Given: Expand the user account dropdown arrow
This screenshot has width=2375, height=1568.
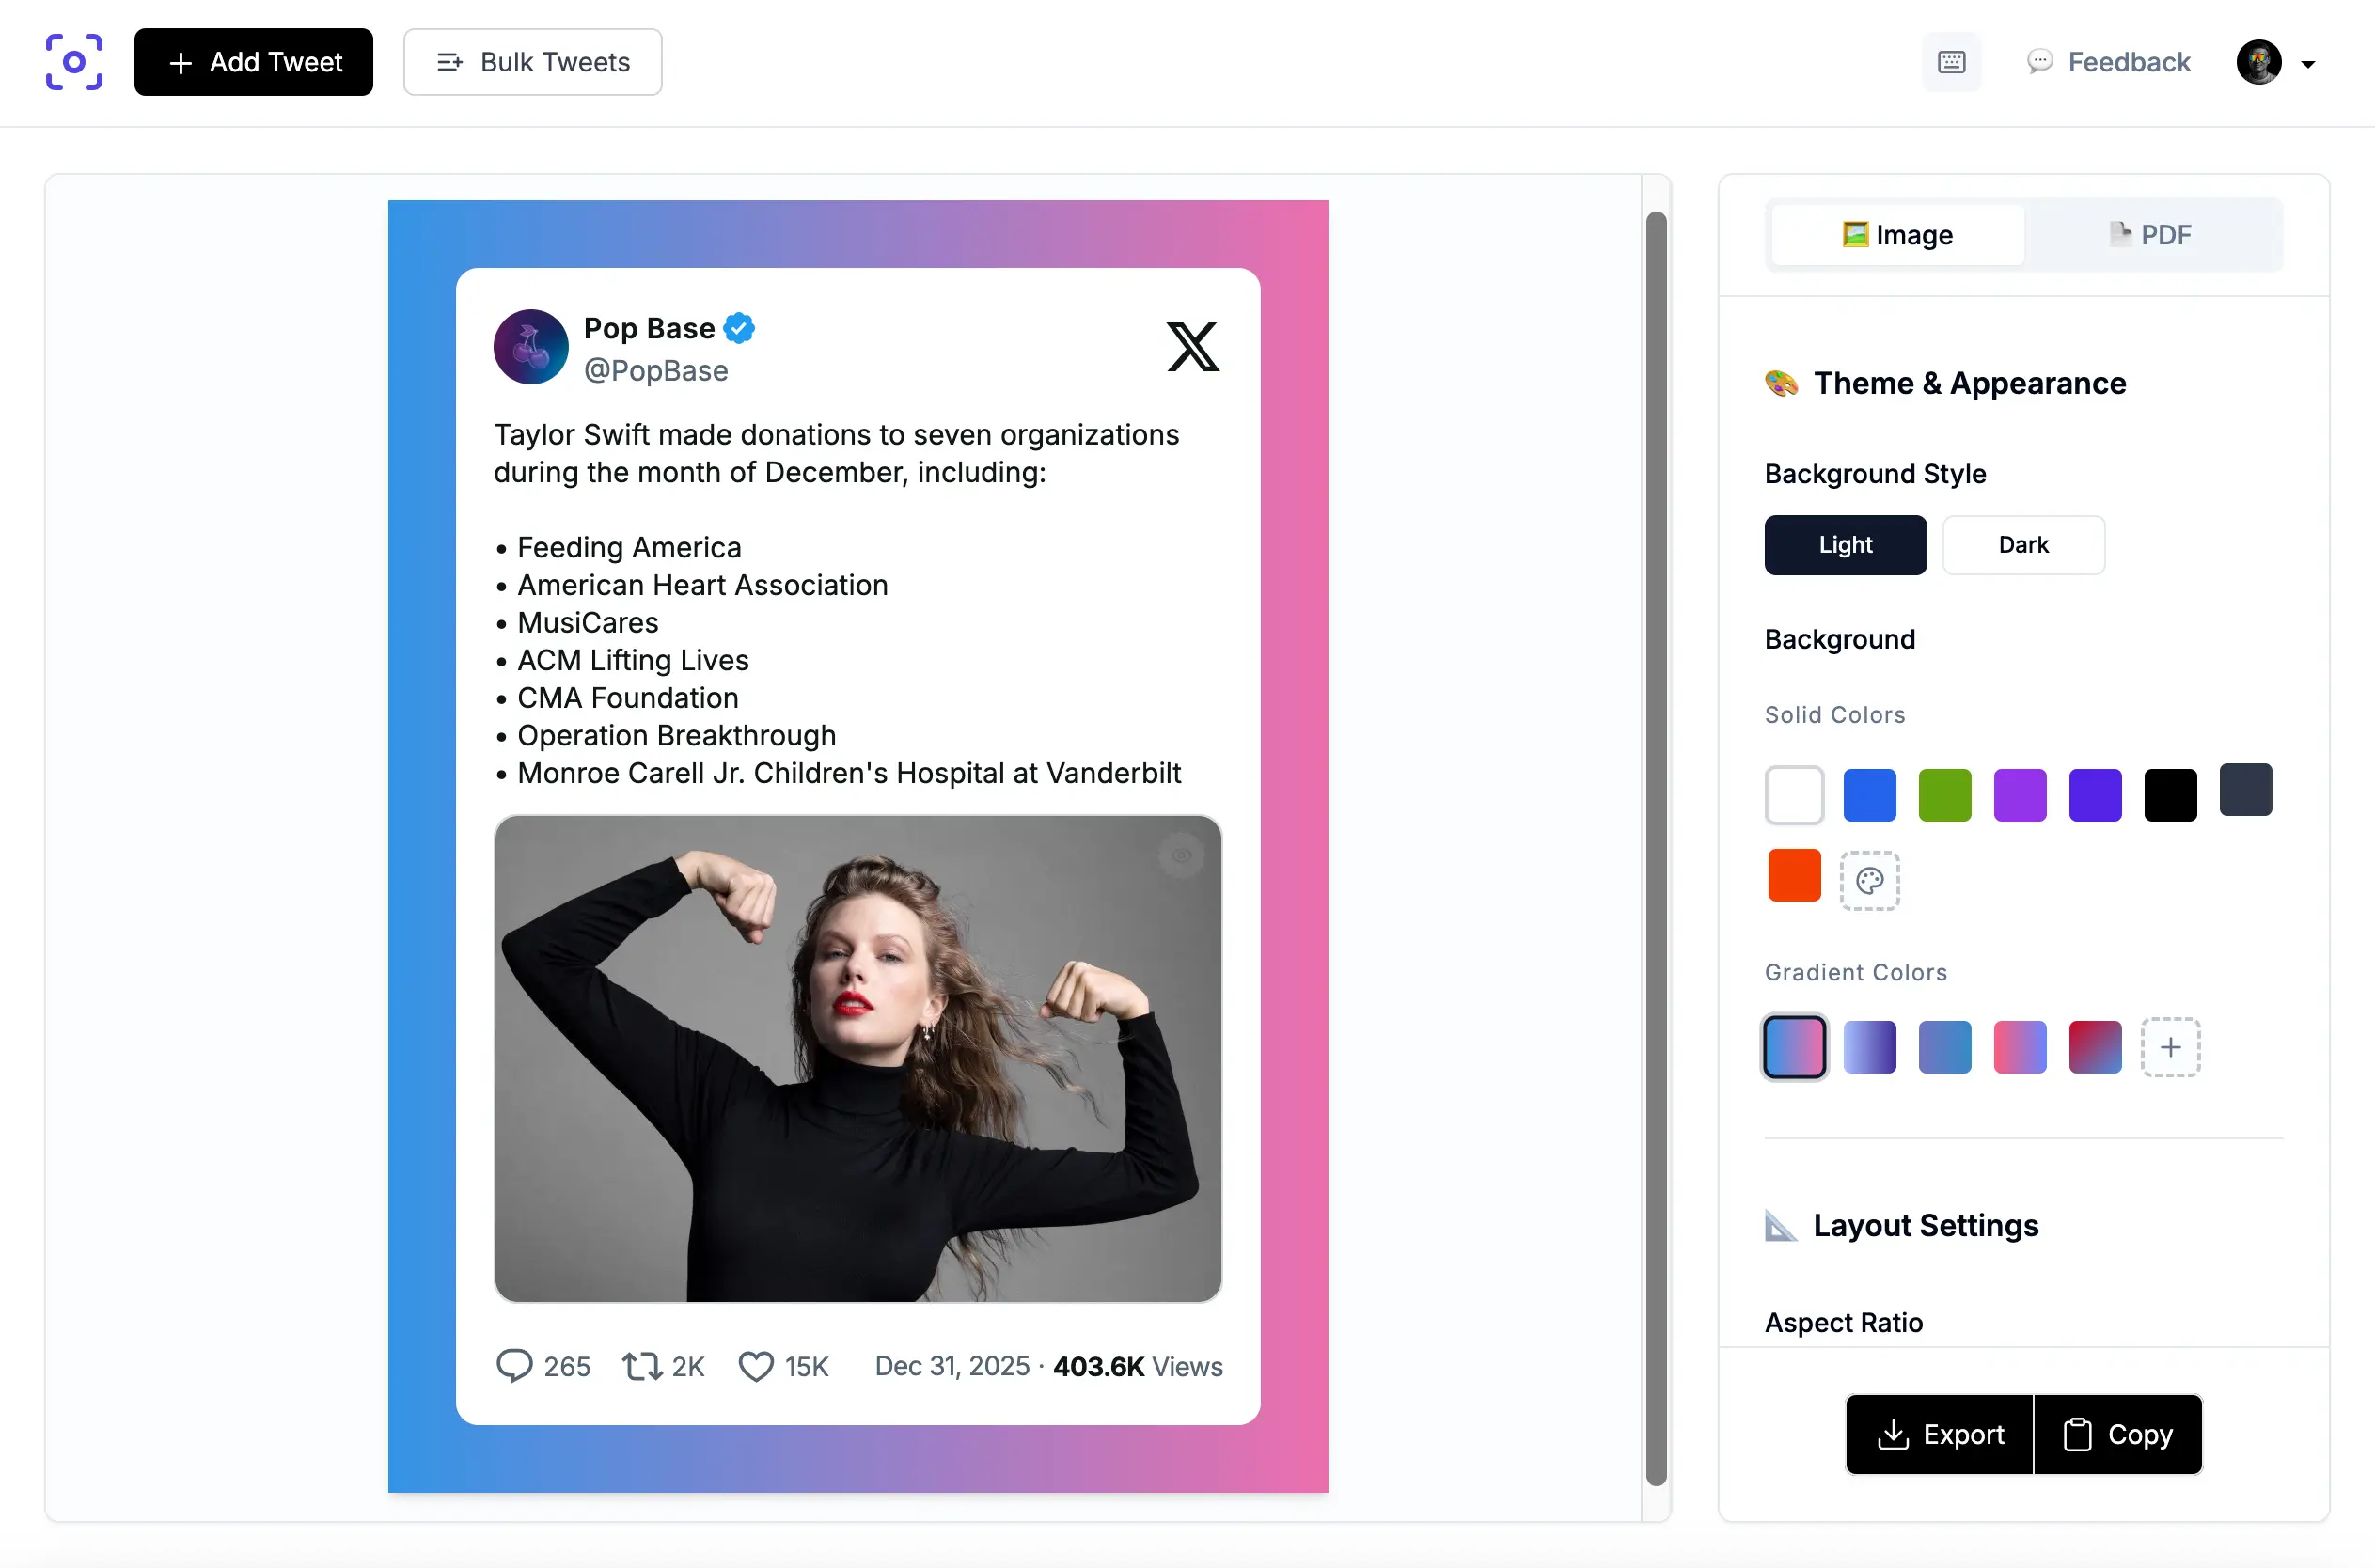Looking at the screenshot, I should [x=2307, y=64].
